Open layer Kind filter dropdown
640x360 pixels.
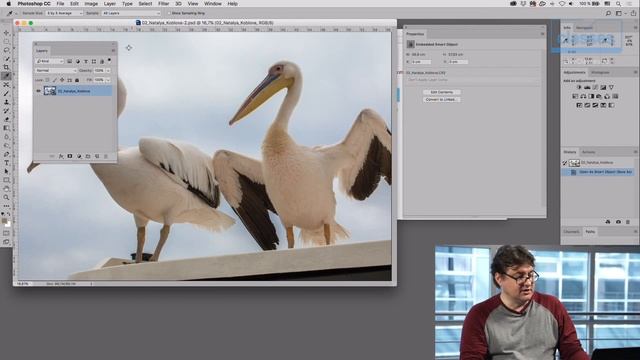(50, 61)
